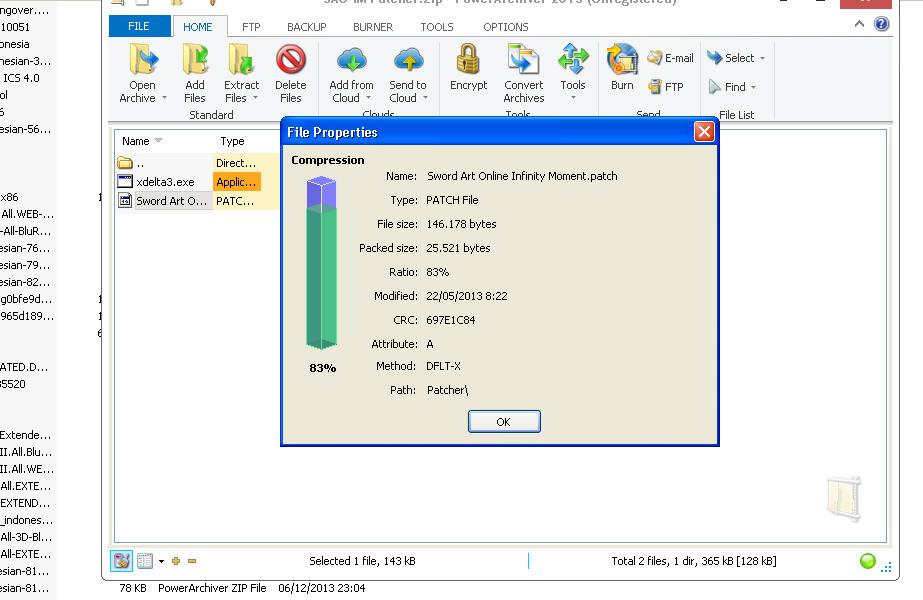Click the 146.178 bytes file size value
This screenshot has width=923, height=600.
pyautogui.click(x=462, y=224)
